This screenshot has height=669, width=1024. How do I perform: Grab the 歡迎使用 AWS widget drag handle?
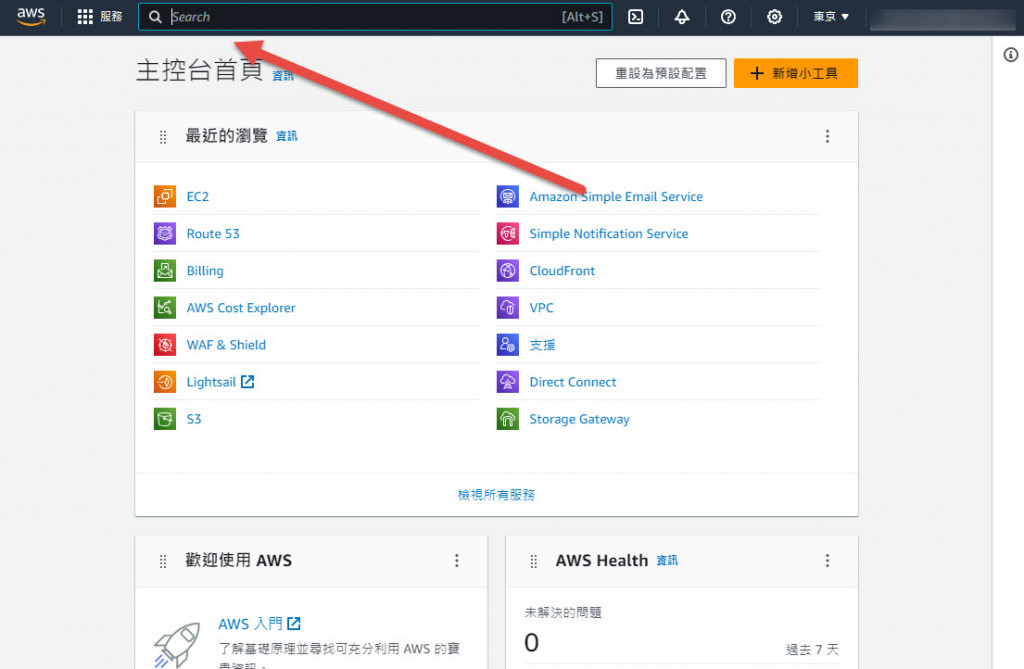pyautogui.click(x=163, y=561)
